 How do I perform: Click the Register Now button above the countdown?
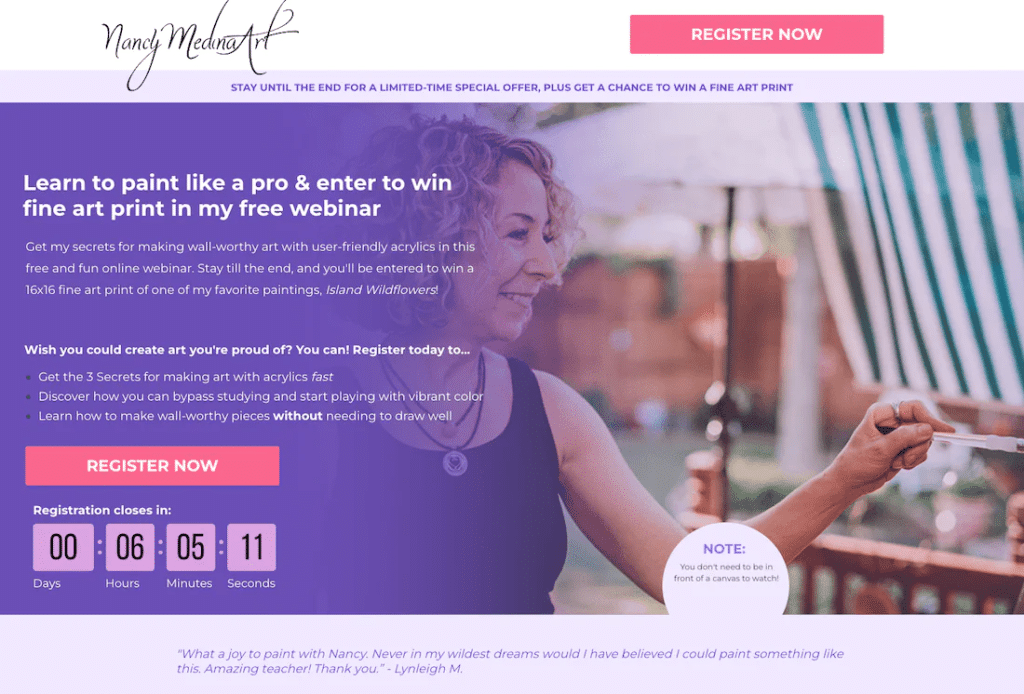point(152,465)
